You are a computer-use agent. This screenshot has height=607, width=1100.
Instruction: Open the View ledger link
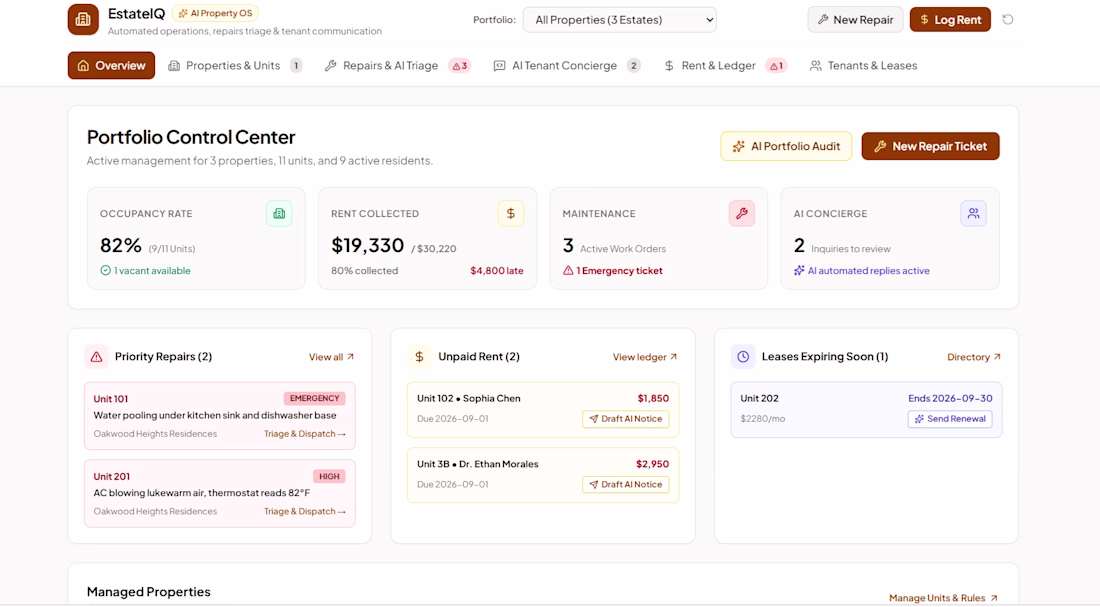point(645,357)
